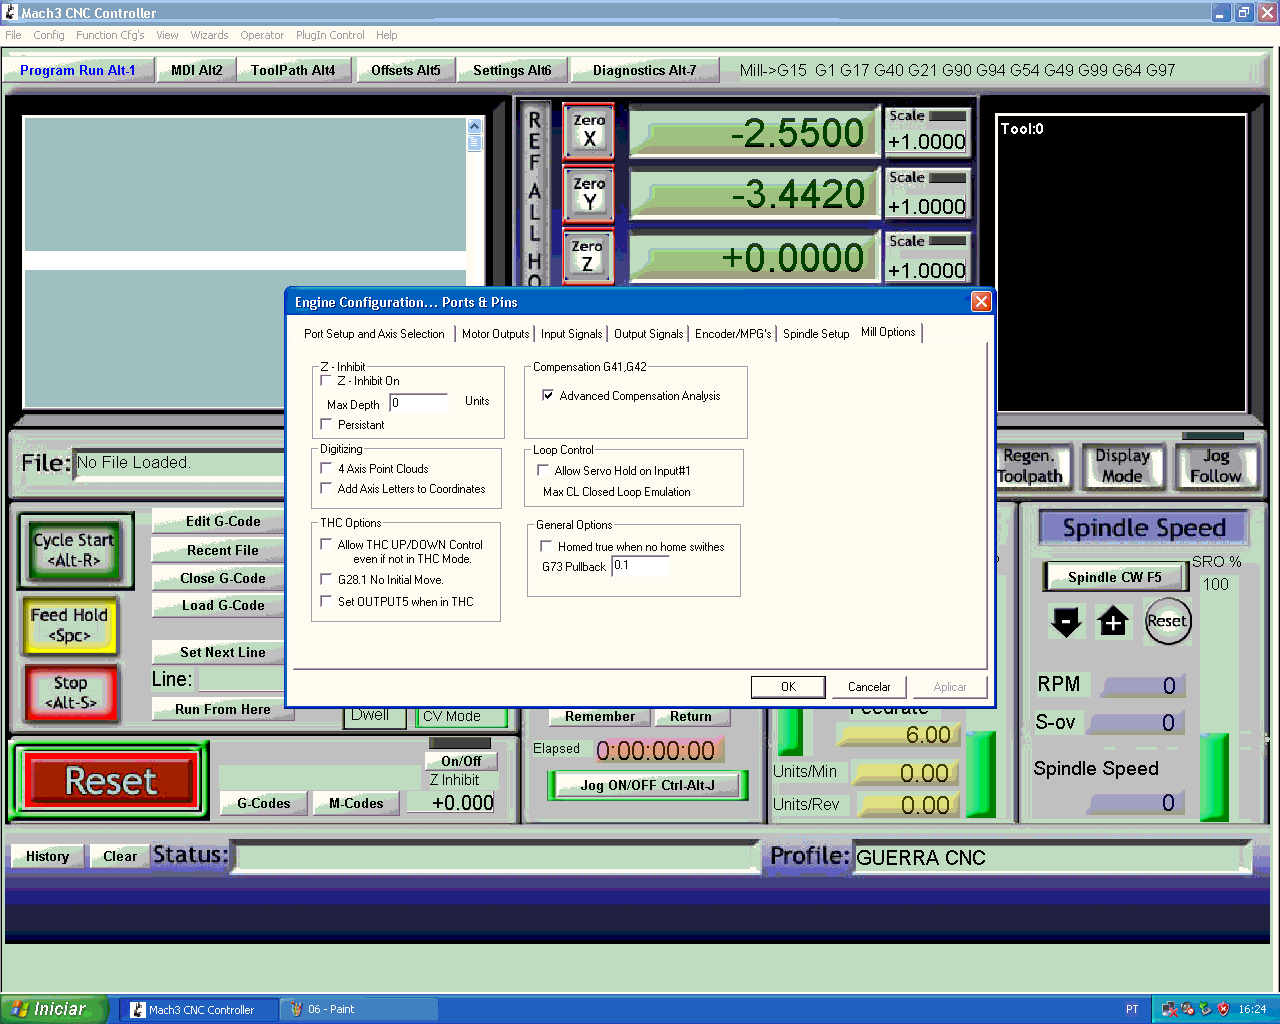
Task: Click the Mach3 icon in the title bar
Action: click(10, 12)
